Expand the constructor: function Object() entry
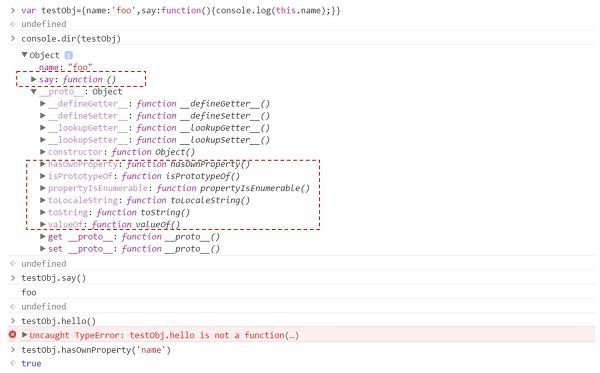The image size is (600, 373). pyautogui.click(x=43, y=152)
